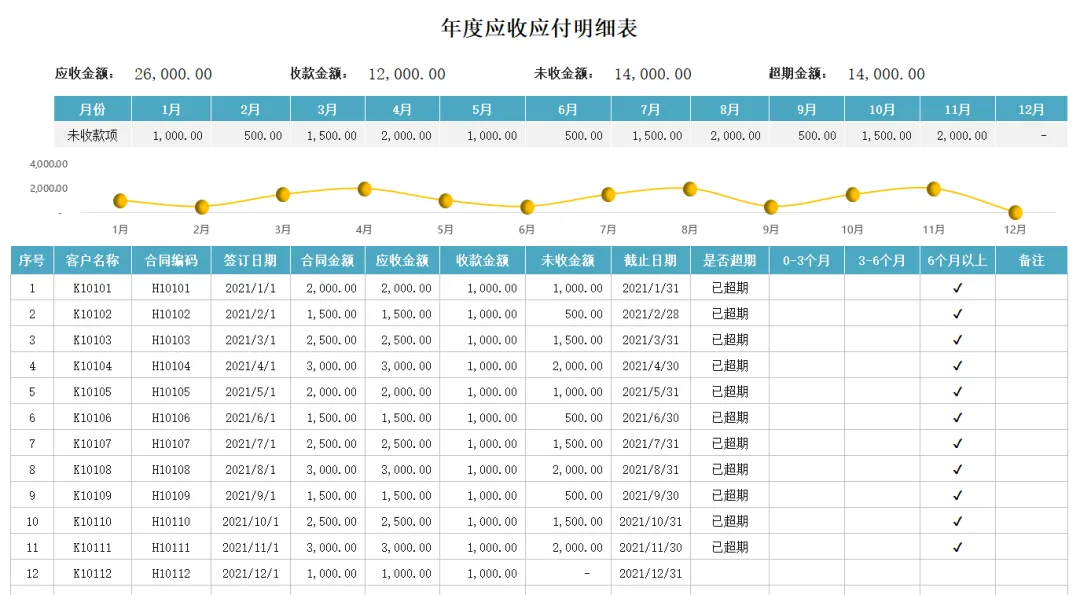Click the 序号 column header
1080x595 pixels.
(32, 260)
